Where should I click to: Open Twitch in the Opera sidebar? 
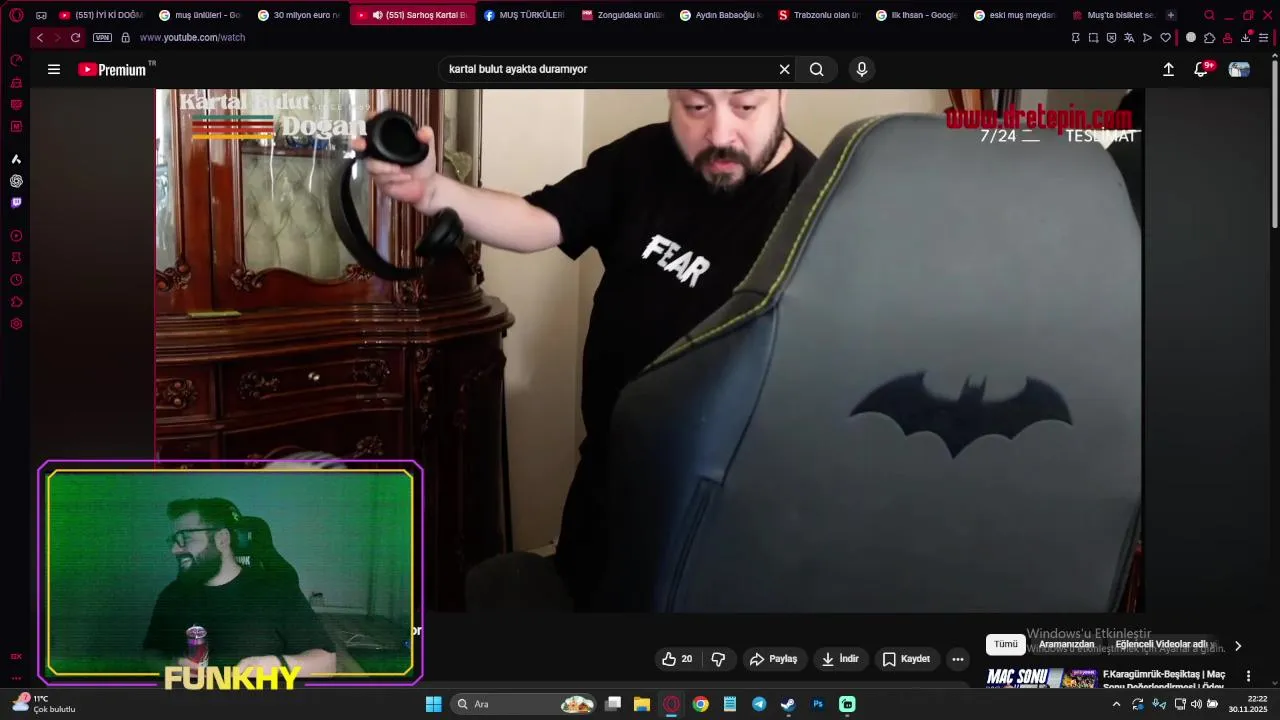[x=16, y=203]
